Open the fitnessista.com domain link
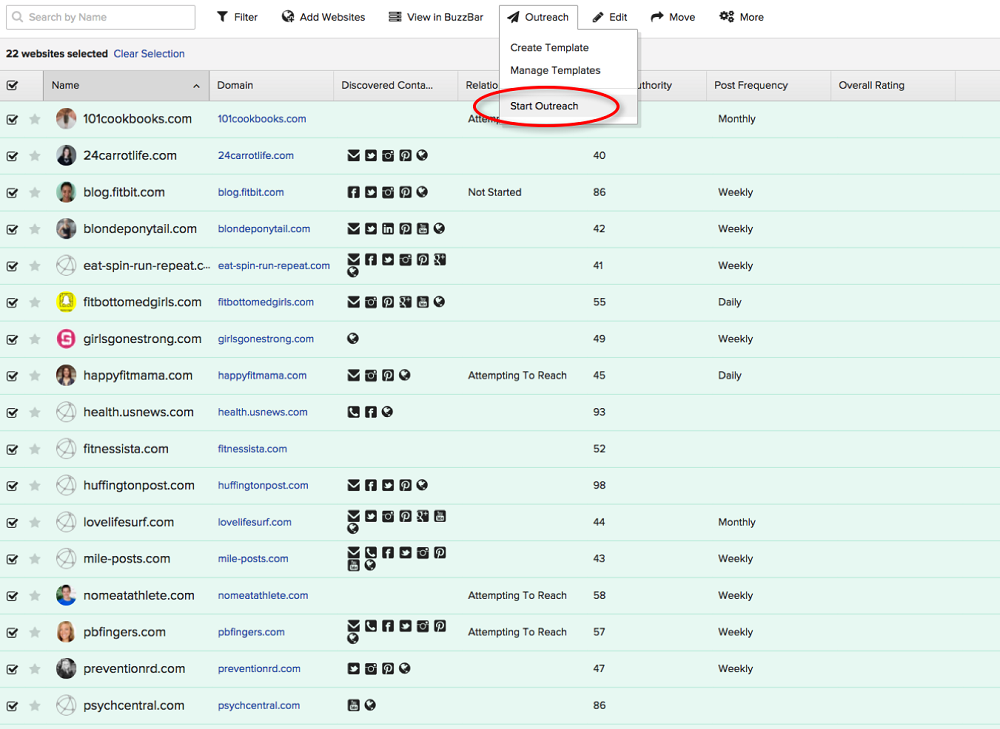Screen dimensions: 1000x729 coord(252,449)
